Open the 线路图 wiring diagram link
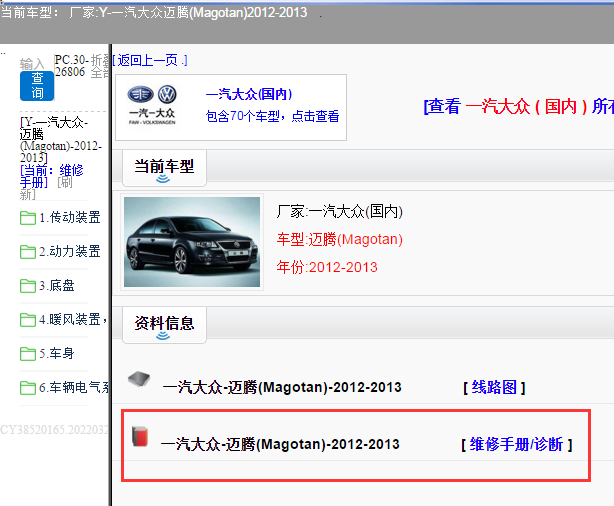Viewport: 614px width, 506px height. [x=494, y=387]
